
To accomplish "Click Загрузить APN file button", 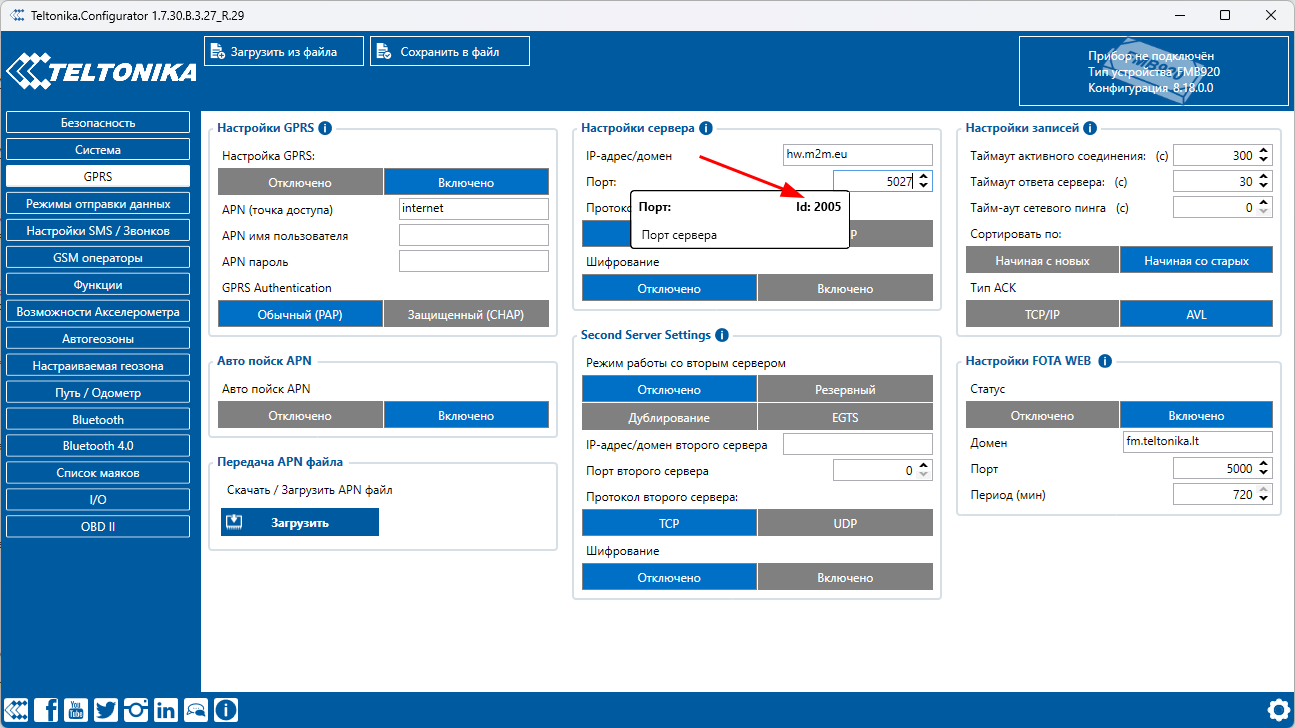I will (300, 522).
